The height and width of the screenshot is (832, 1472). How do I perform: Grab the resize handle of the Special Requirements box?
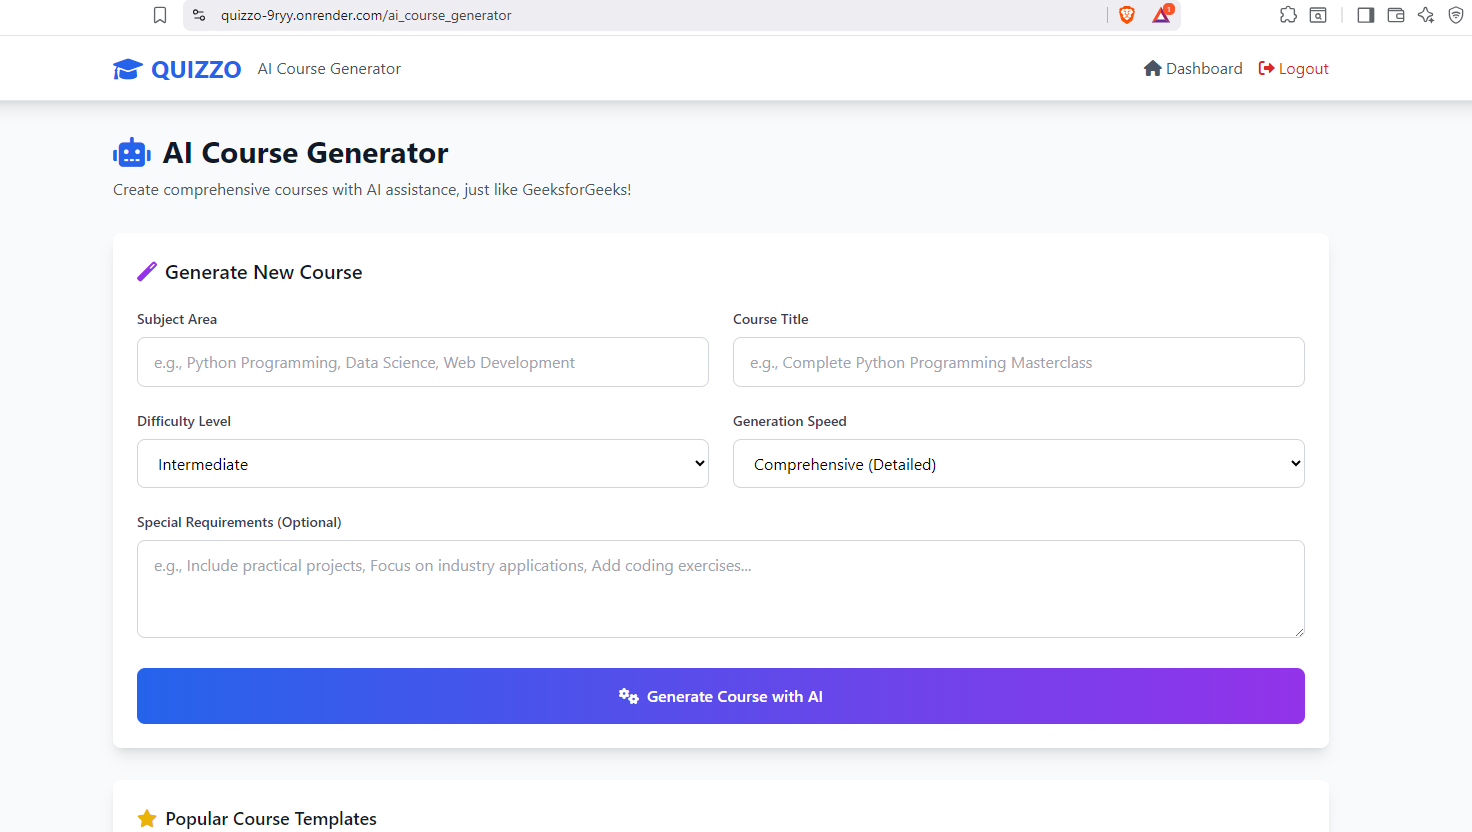point(1299,632)
